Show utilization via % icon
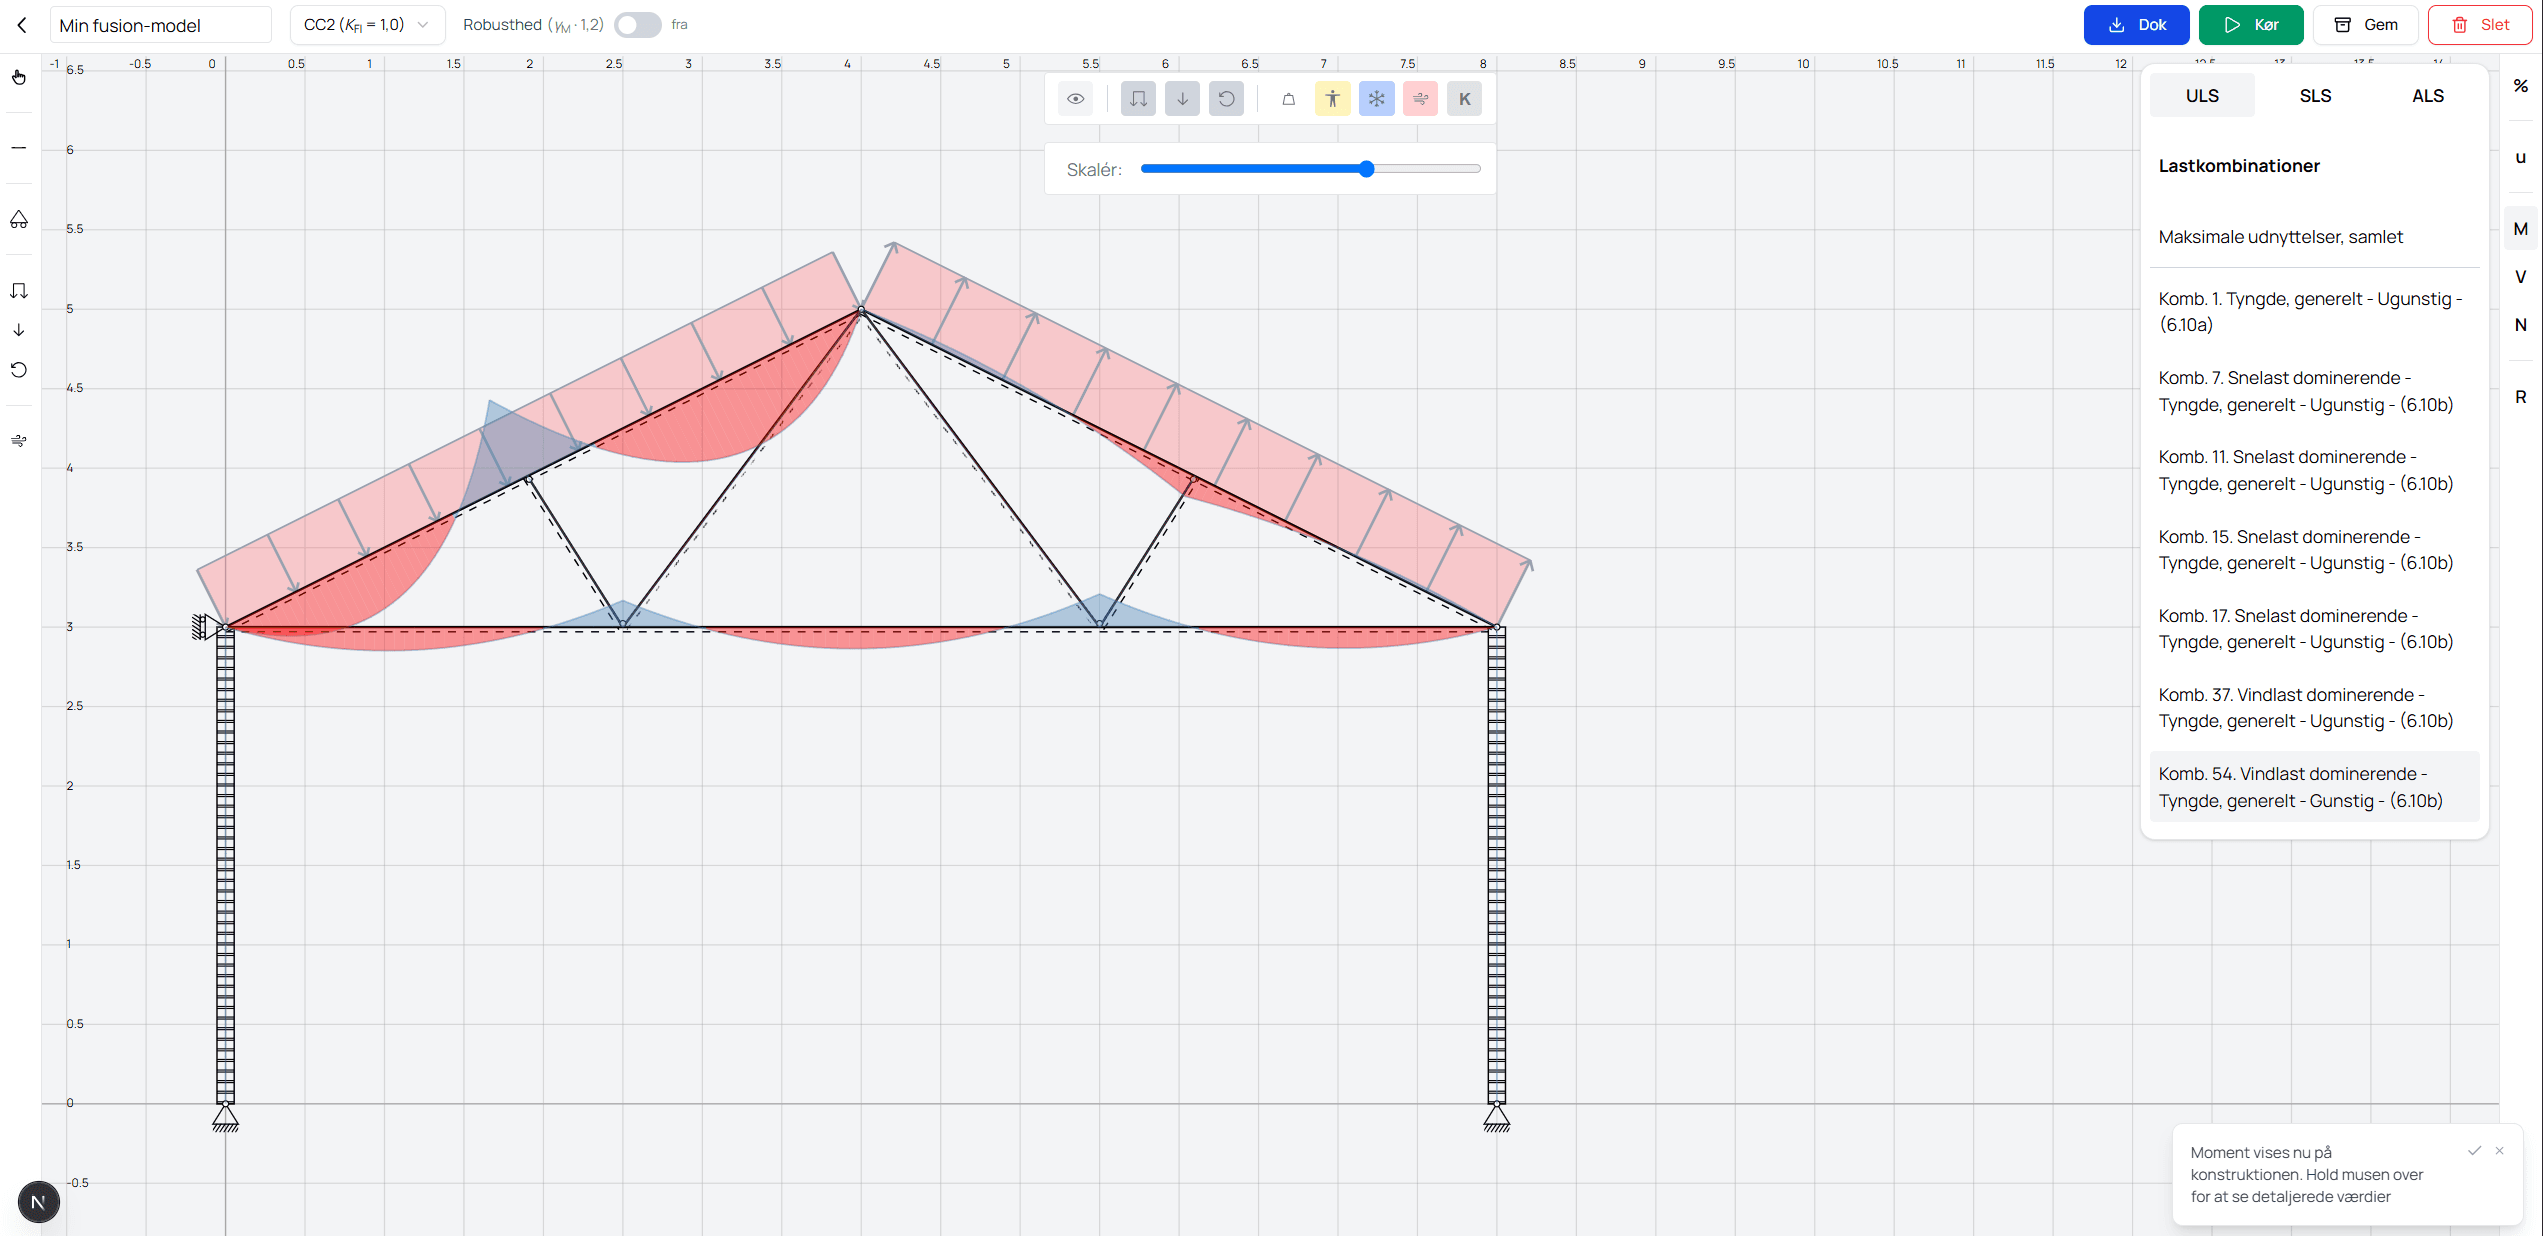The height and width of the screenshot is (1236, 2543). coord(2521,86)
